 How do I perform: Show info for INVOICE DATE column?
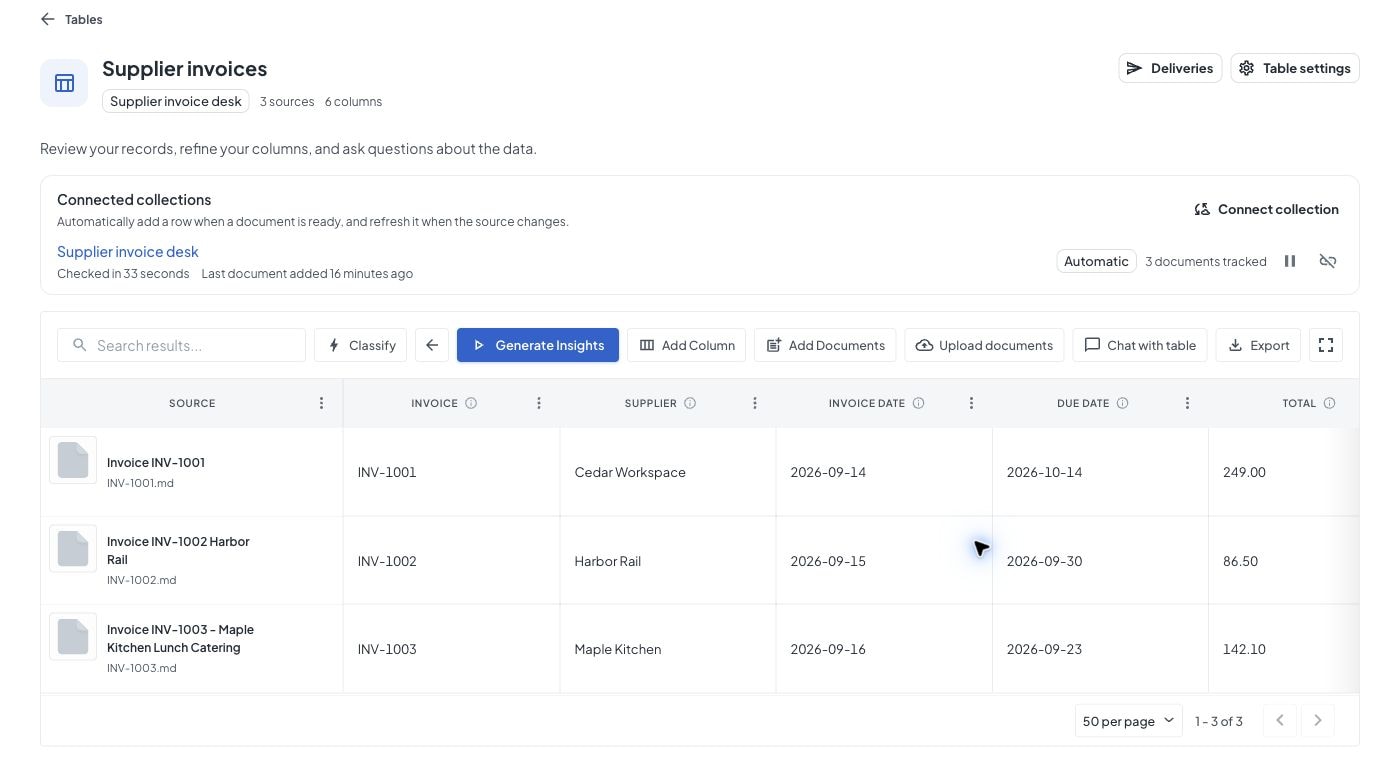918,403
